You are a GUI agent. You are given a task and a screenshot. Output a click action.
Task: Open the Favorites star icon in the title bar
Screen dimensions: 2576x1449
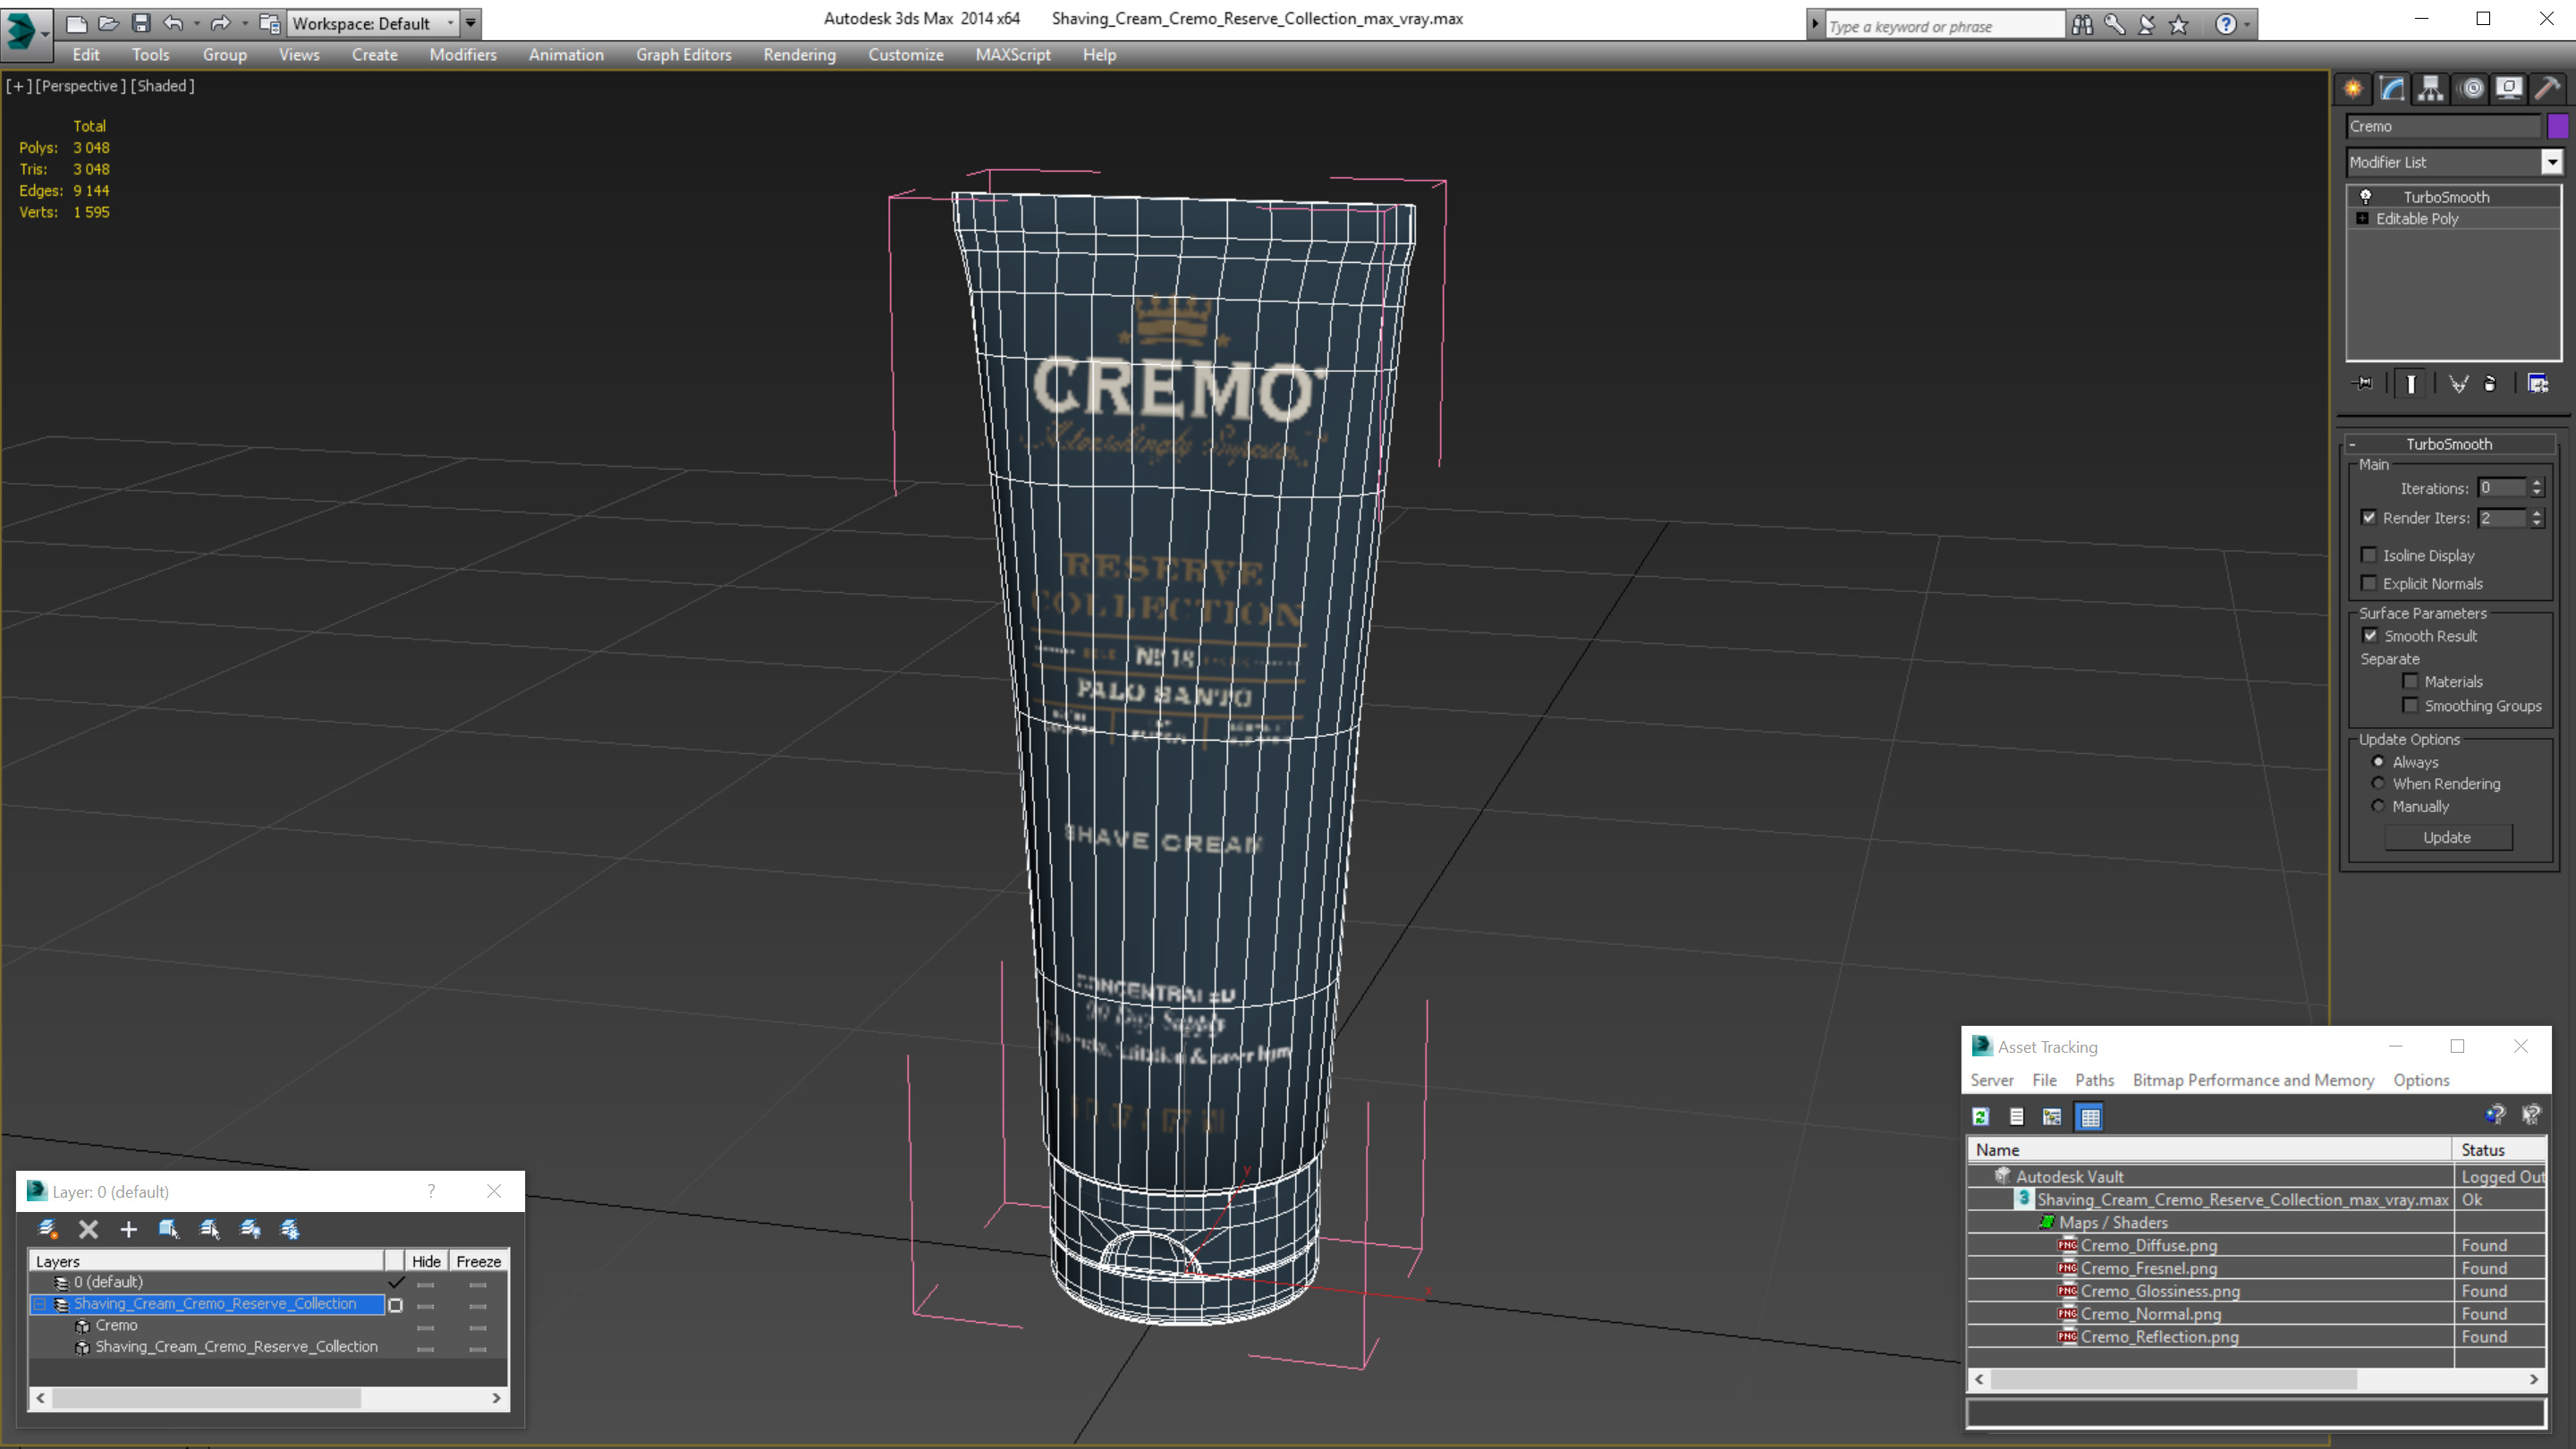coord(2179,25)
